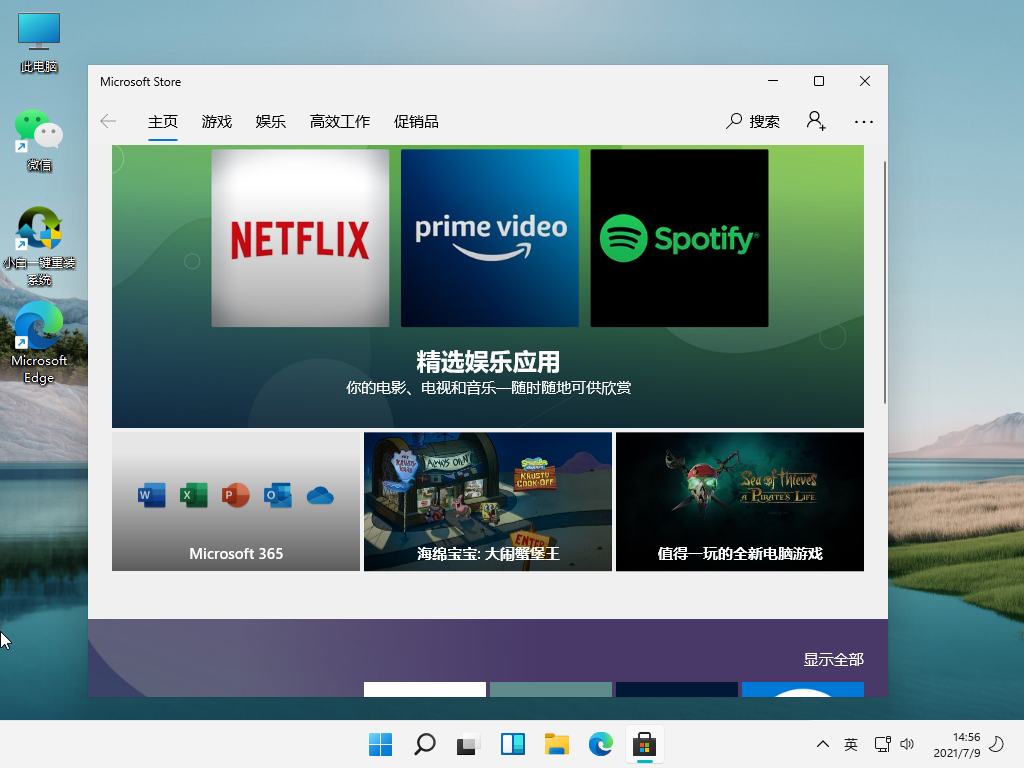The width and height of the screenshot is (1024, 768).
Task: Click the 精选娱乐应用 banner title
Action: 488,362
